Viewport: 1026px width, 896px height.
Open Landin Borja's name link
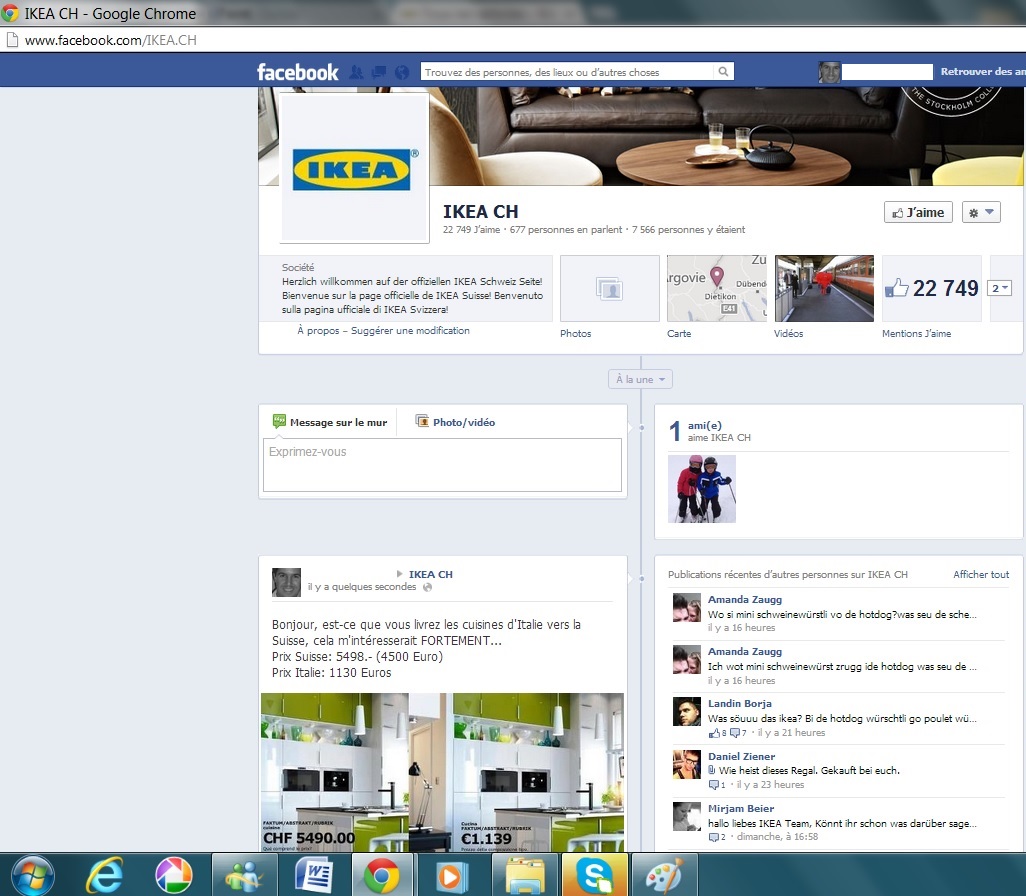pos(739,703)
